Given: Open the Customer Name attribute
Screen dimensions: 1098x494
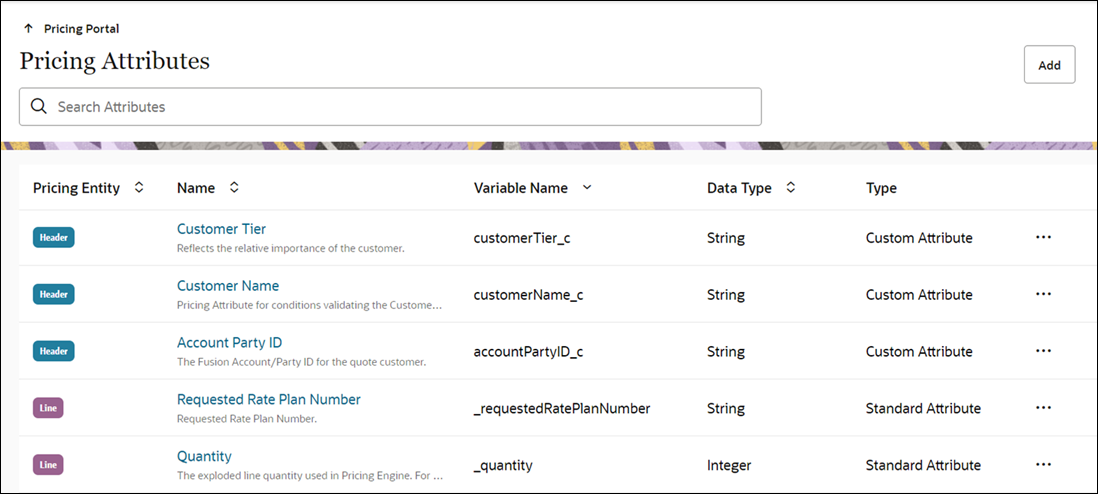Looking at the screenshot, I should (x=228, y=286).
